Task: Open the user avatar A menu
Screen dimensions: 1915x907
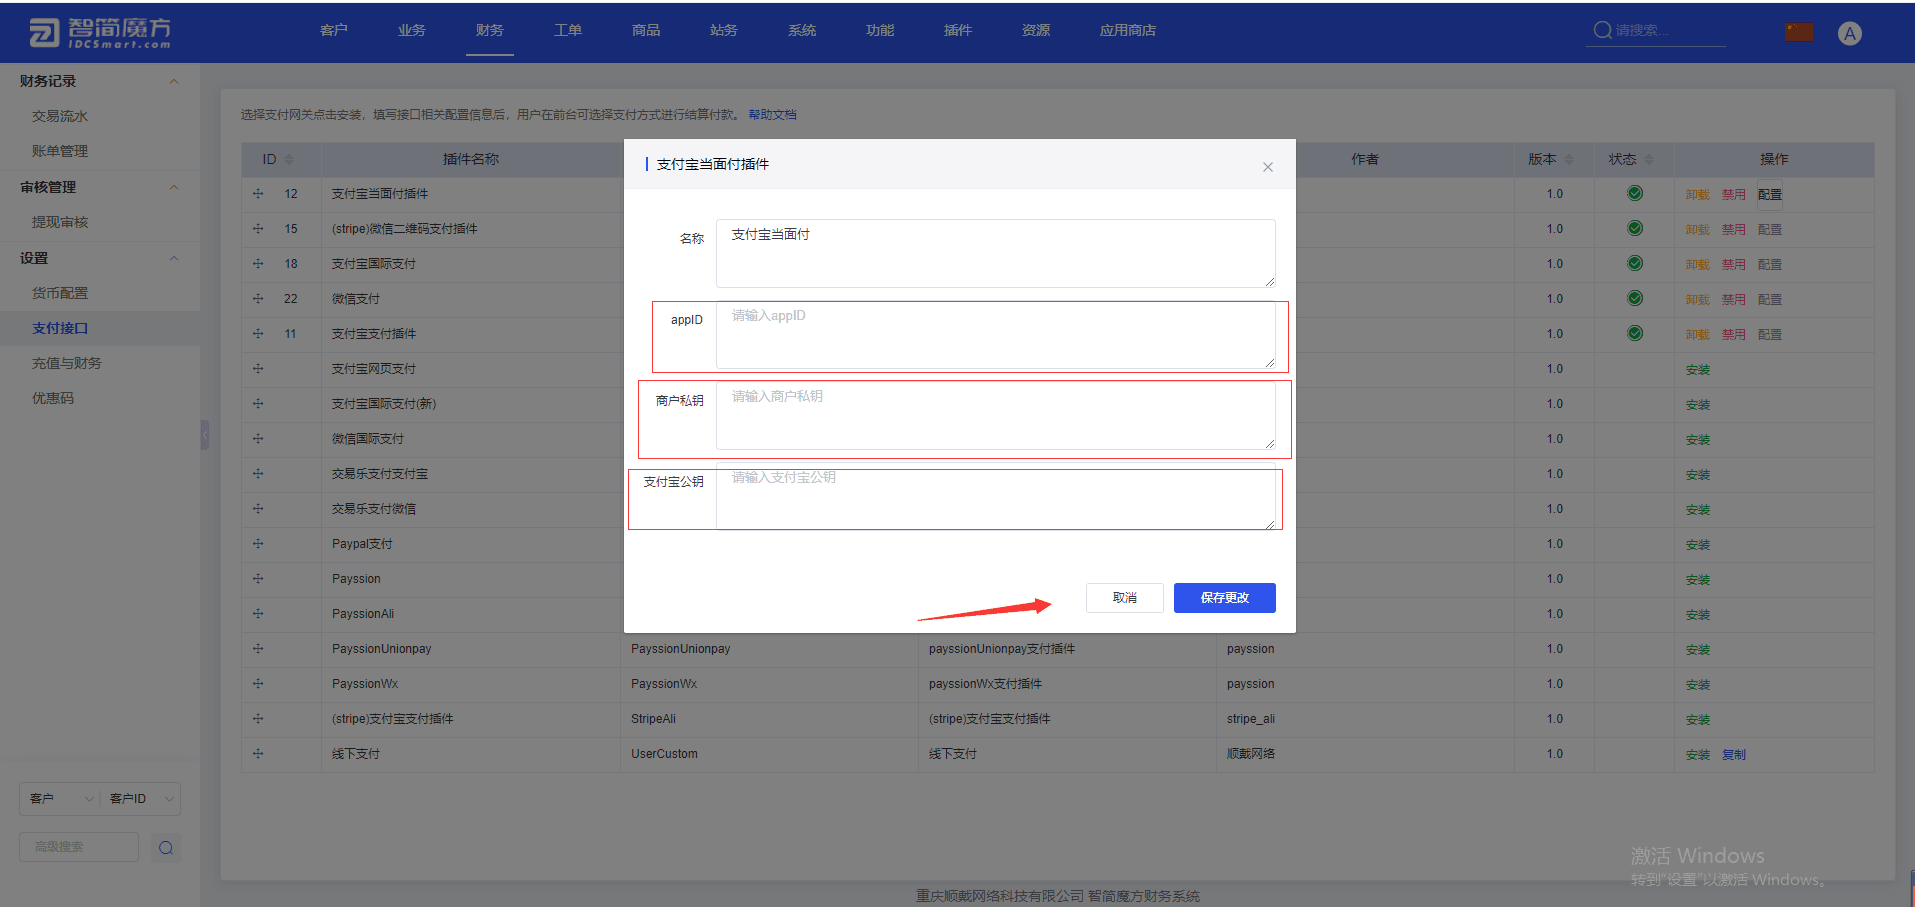Action: 1850,33
